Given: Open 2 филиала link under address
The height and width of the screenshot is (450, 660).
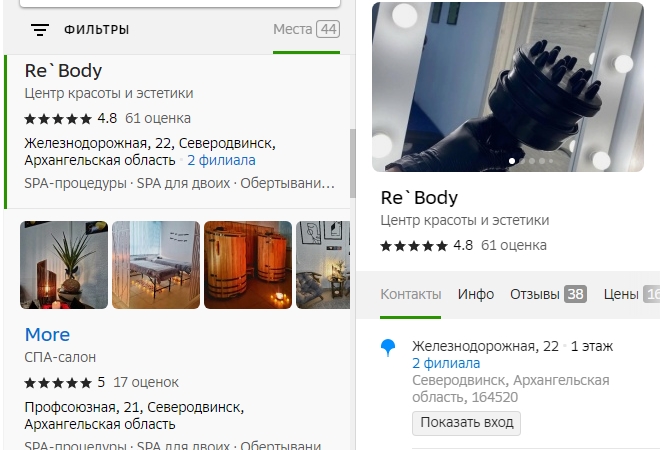Looking at the screenshot, I should pos(446,363).
